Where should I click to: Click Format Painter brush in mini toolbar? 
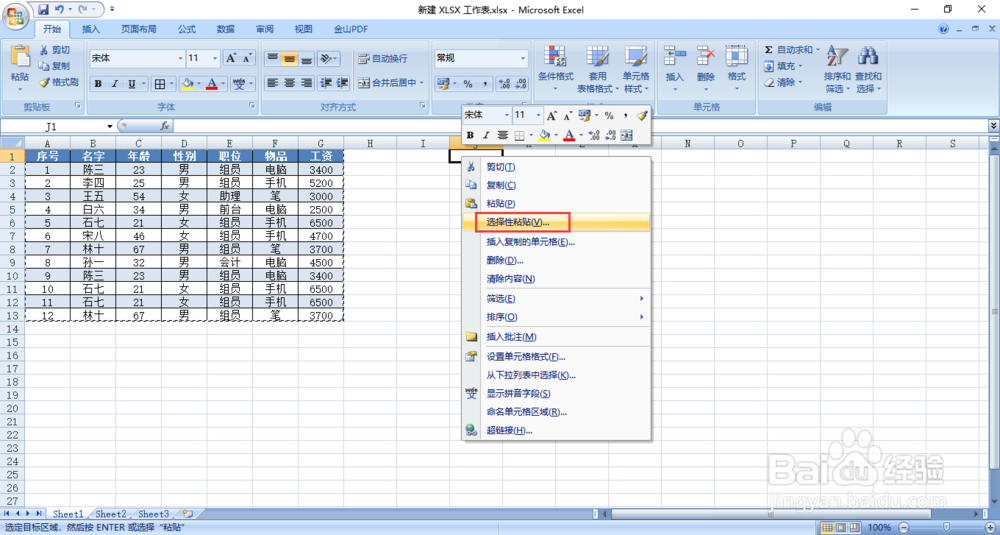642,115
